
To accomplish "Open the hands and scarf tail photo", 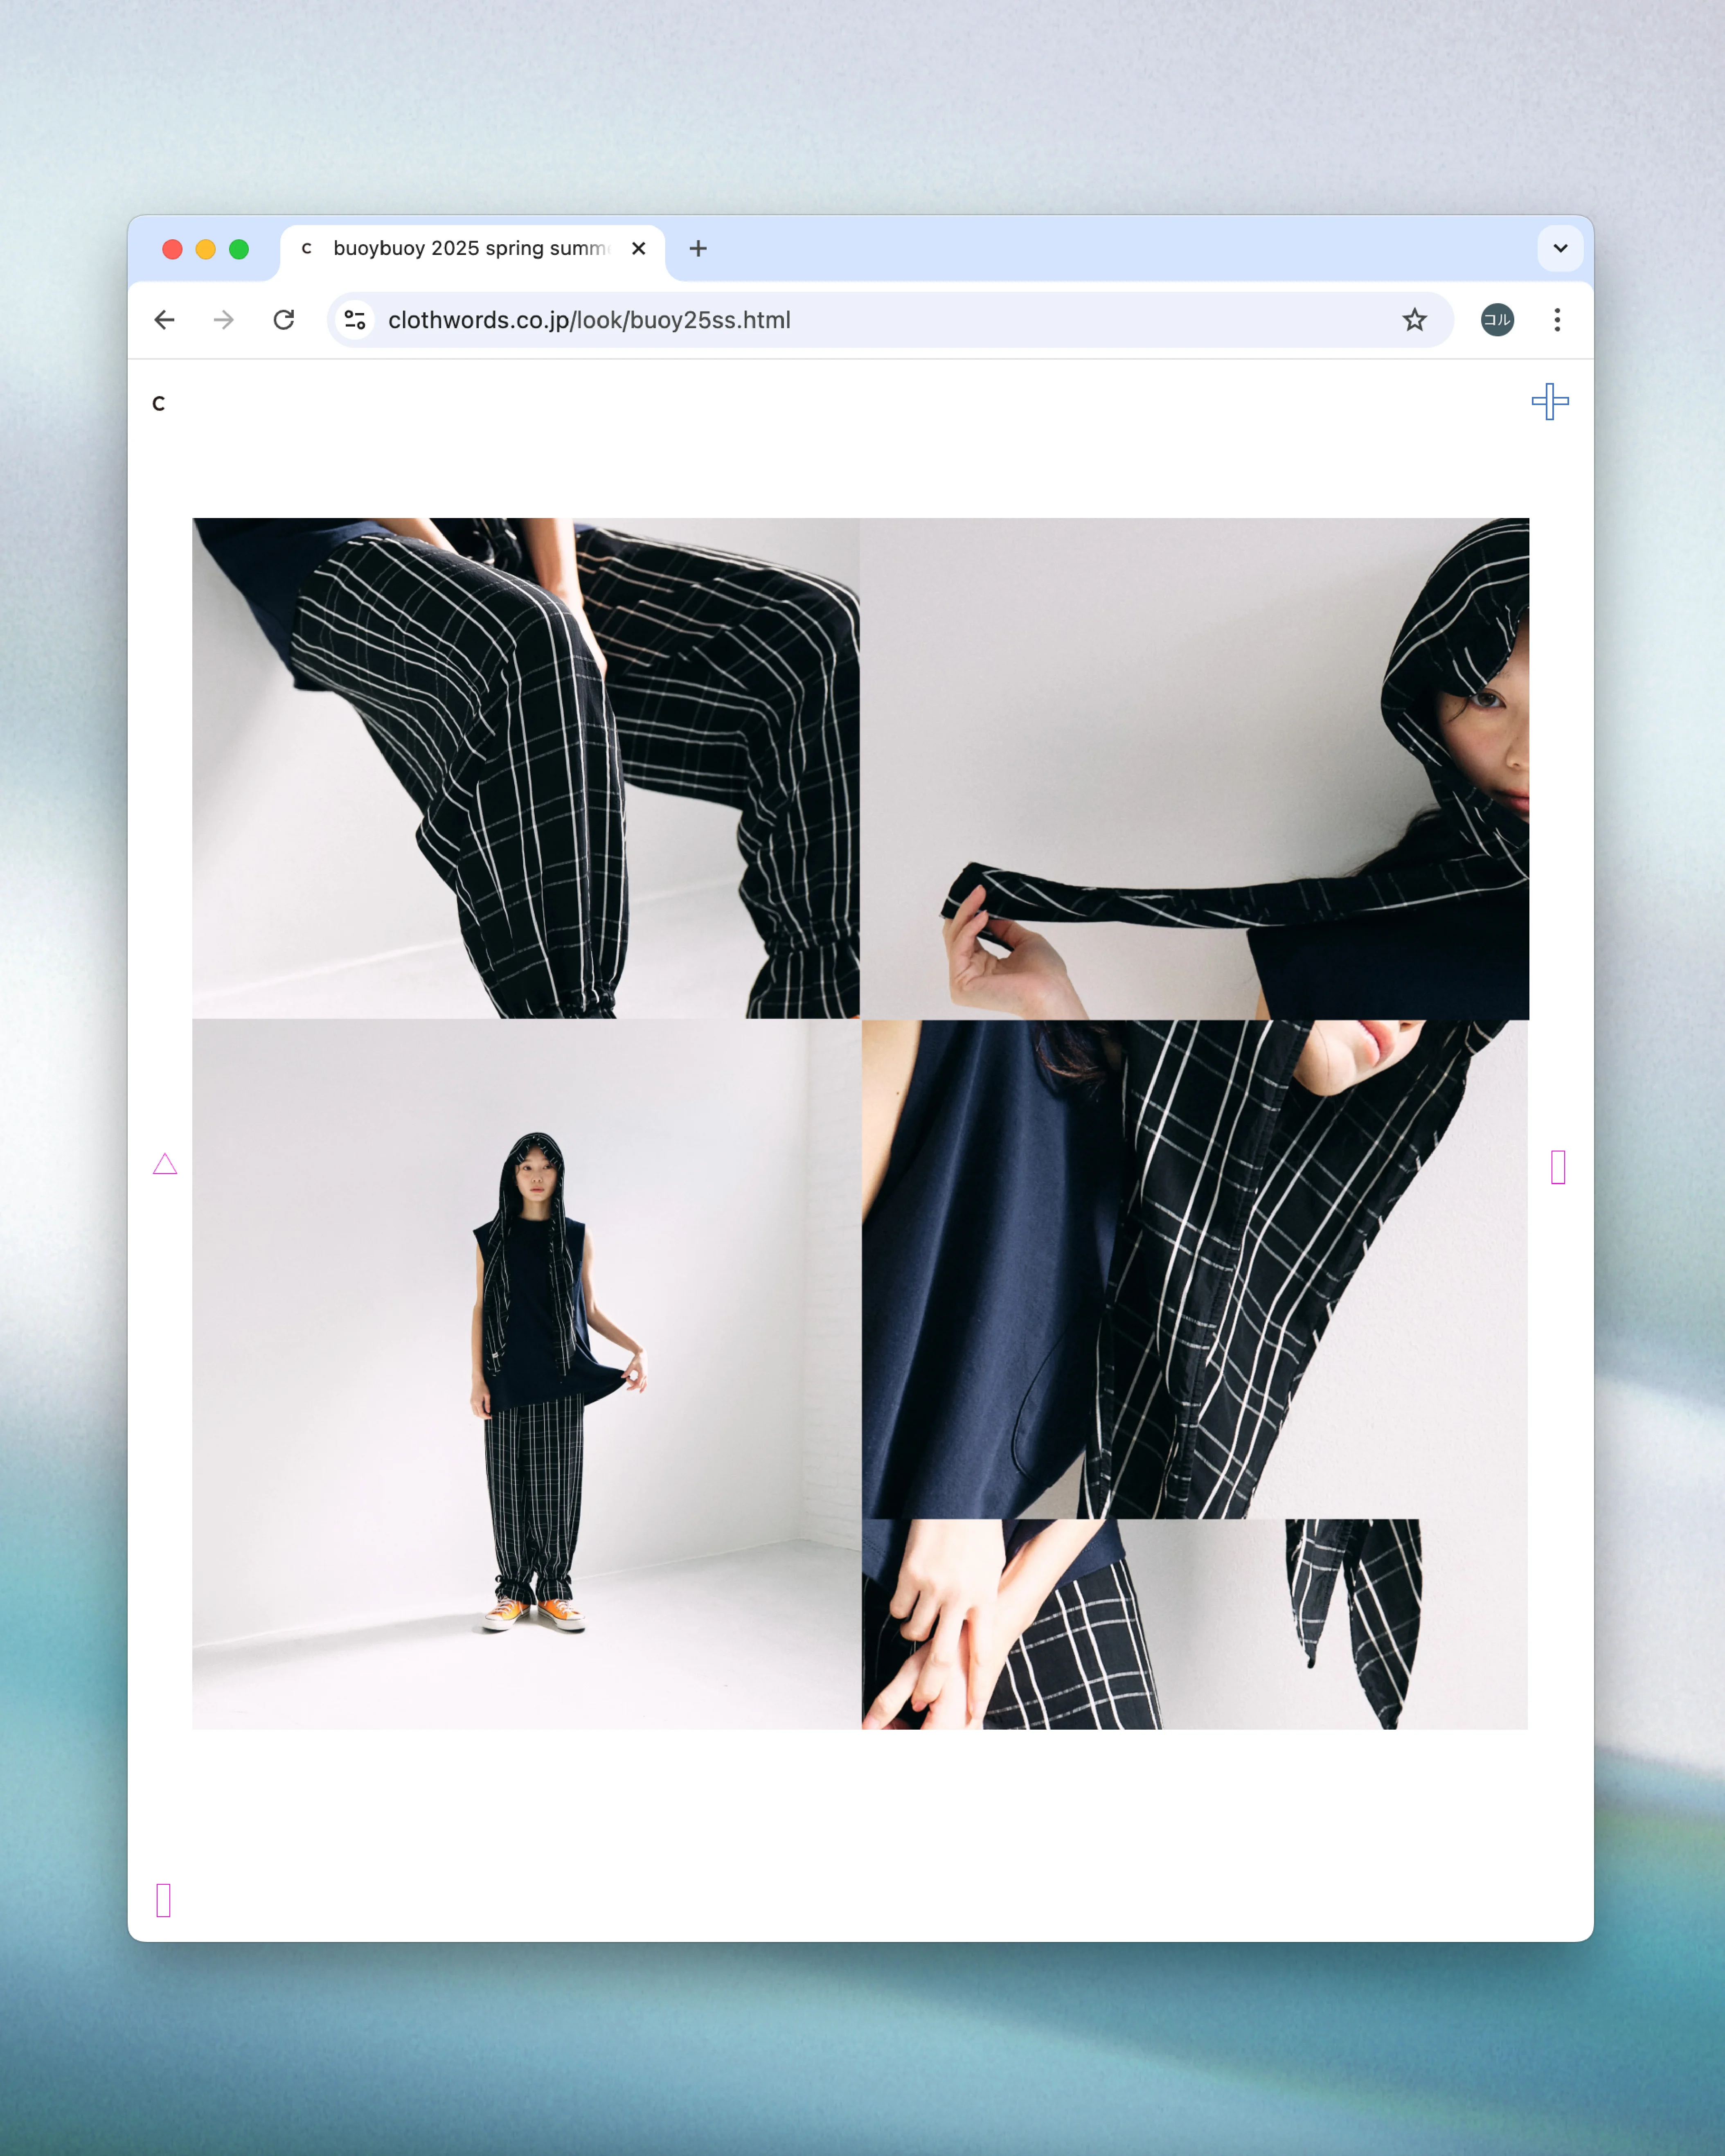I will 1195,1624.
